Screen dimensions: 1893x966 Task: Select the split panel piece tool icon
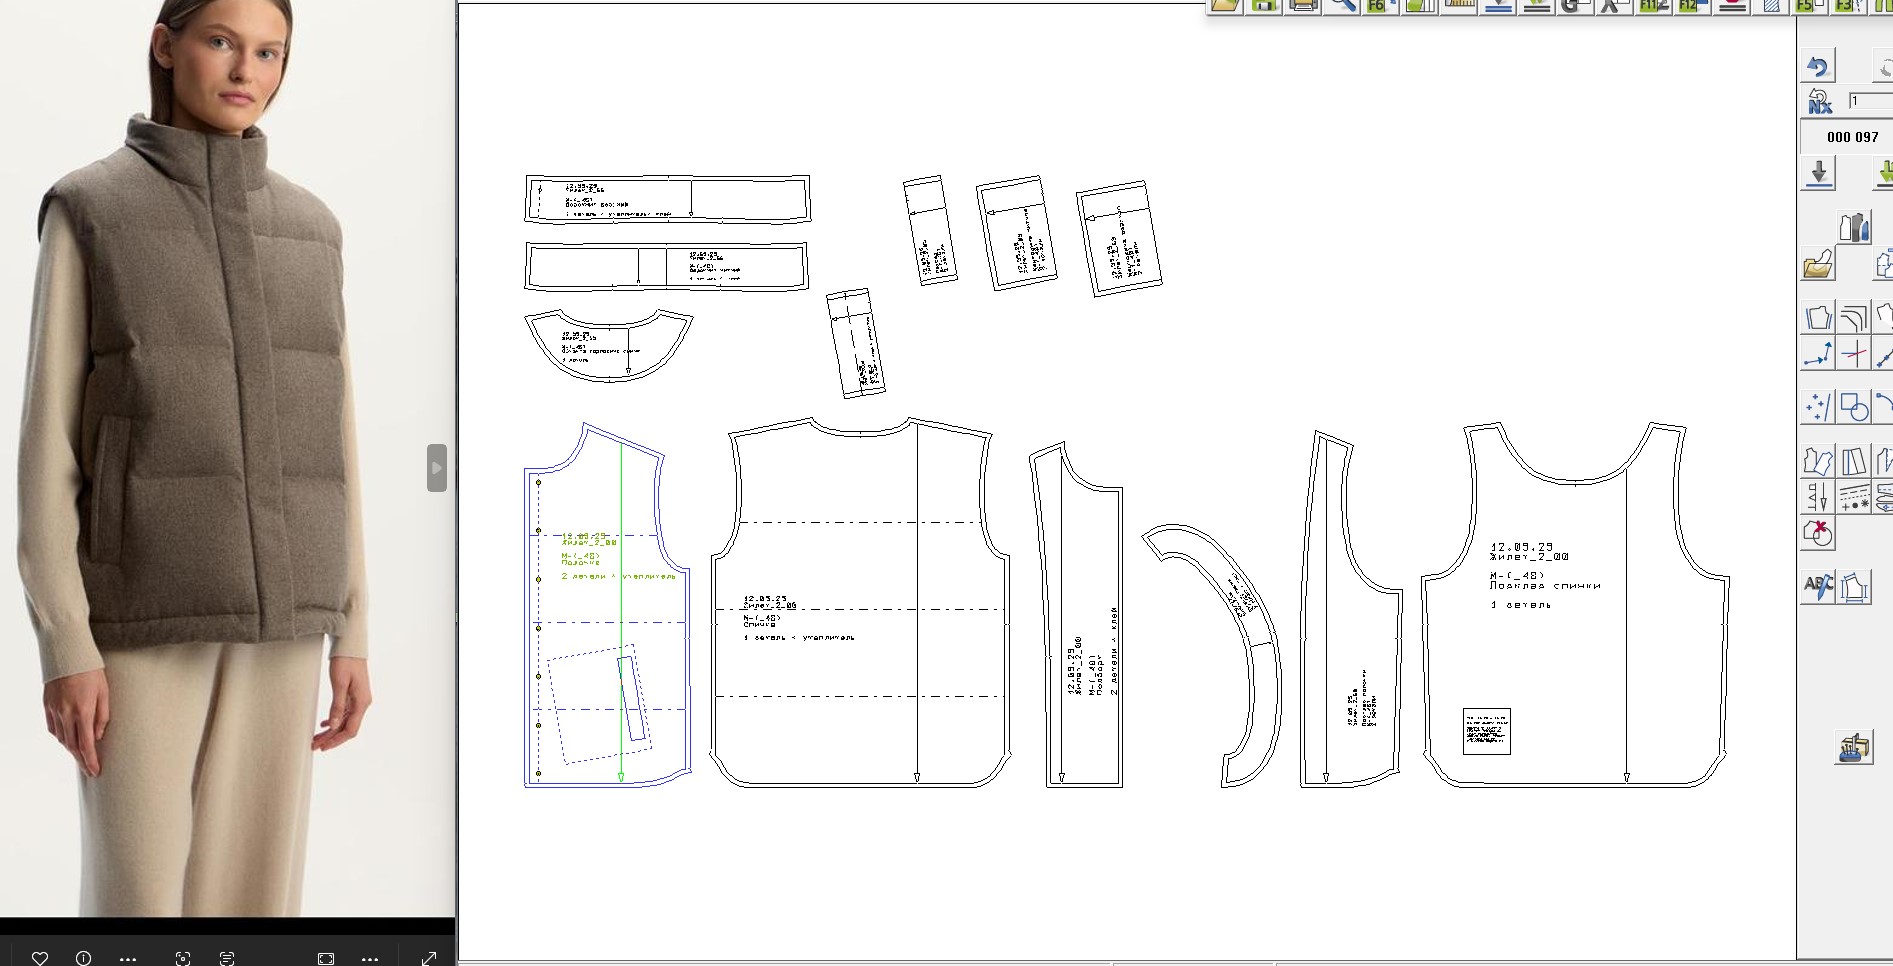pos(1854,461)
